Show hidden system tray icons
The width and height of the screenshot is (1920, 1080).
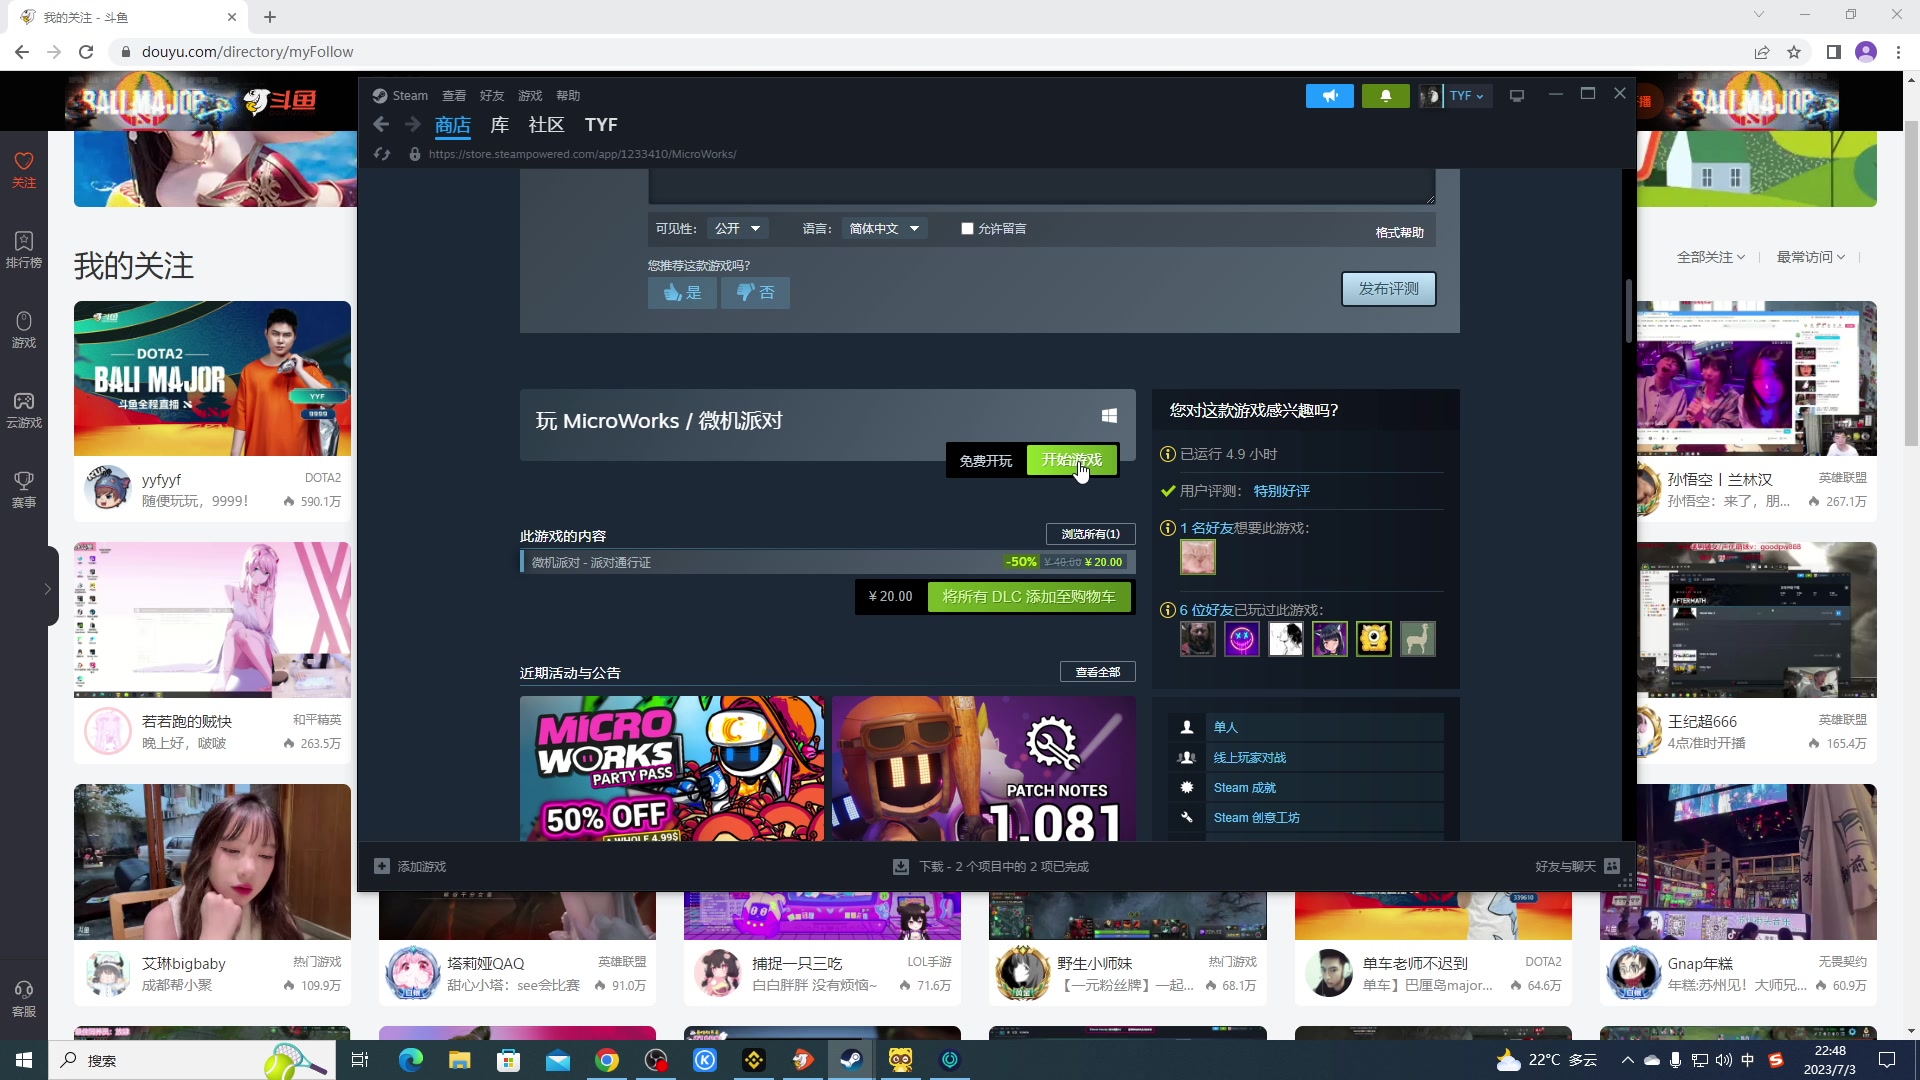[1627, 1060]
